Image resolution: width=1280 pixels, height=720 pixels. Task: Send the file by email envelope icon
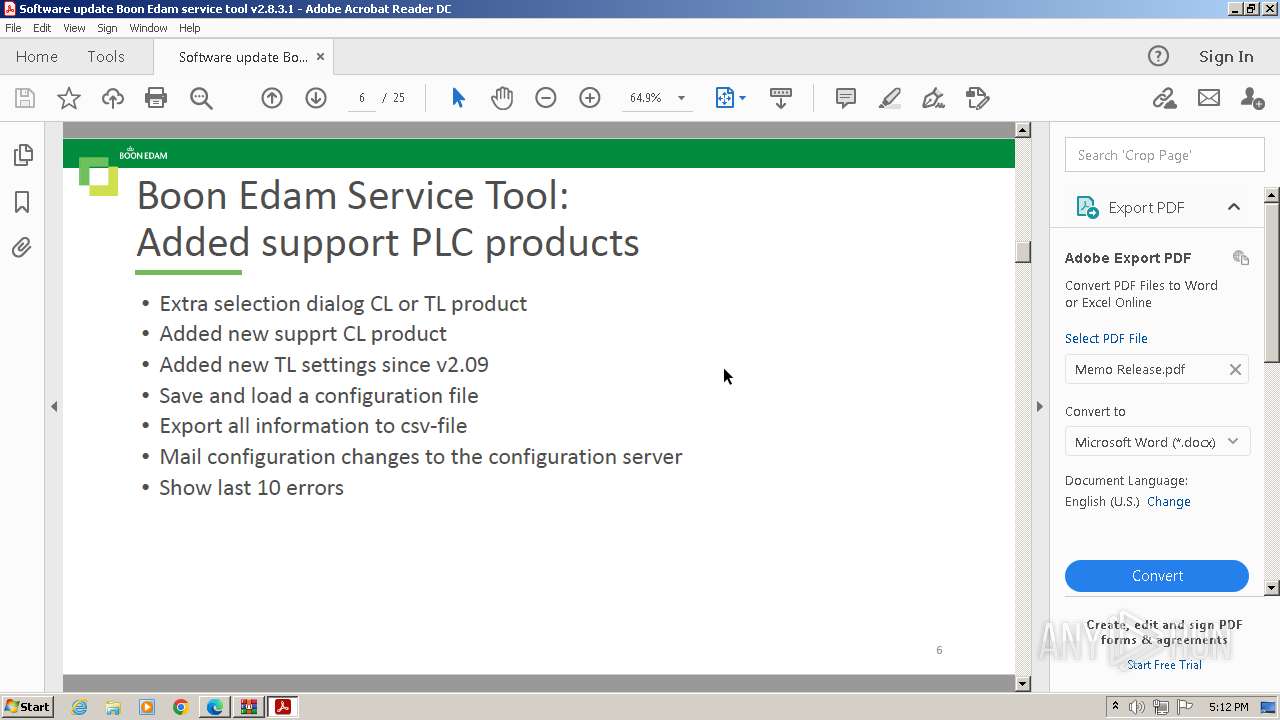[1209, 98]
